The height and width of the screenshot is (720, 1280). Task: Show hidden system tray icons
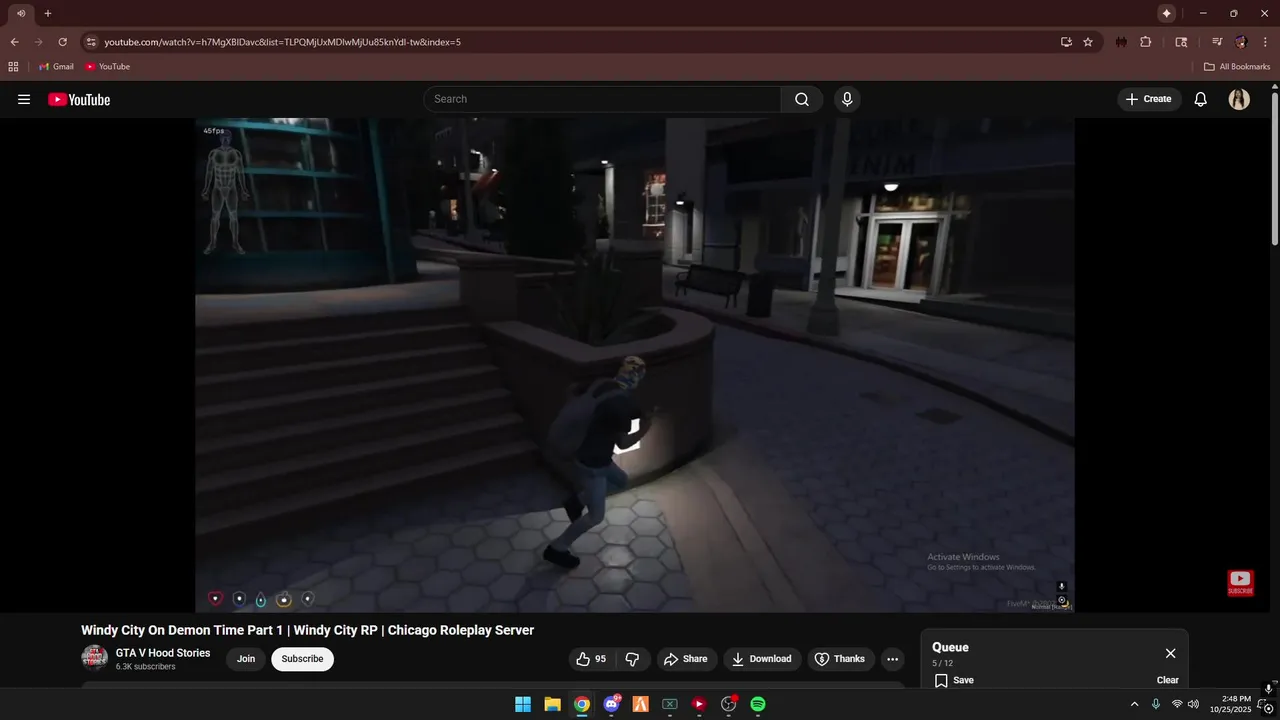point(1134,704)
